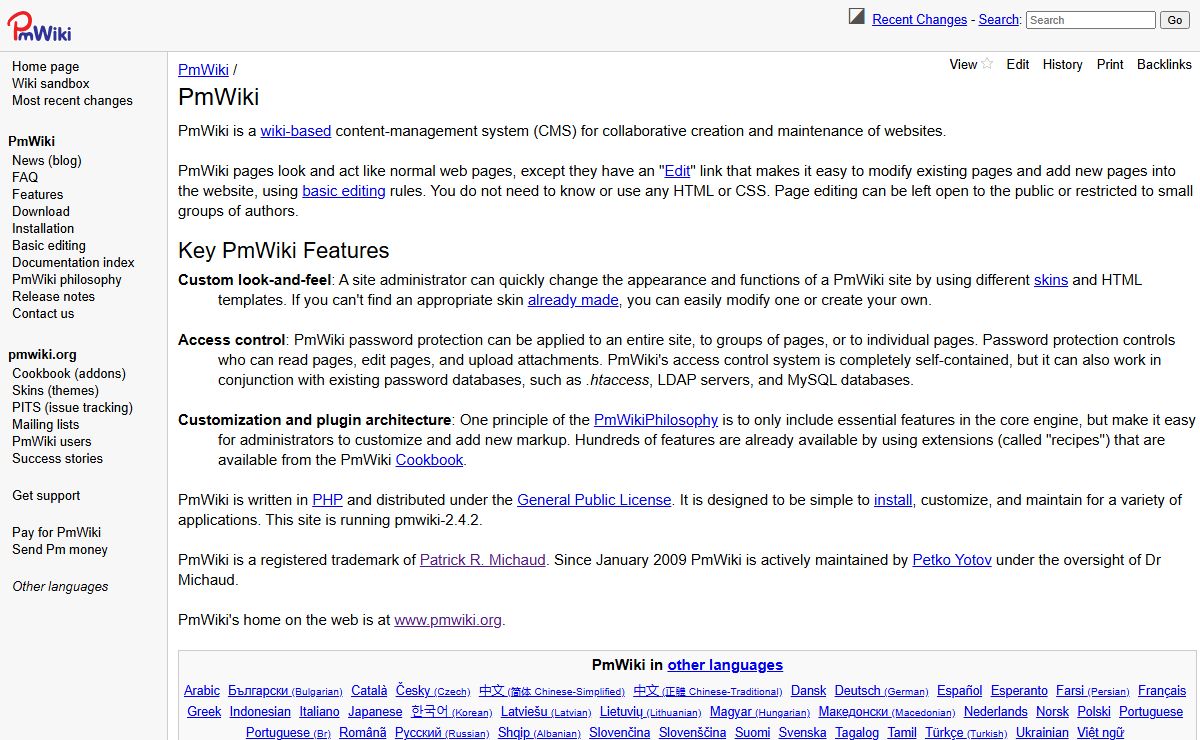Choose the Polski language link
The image size is (1200, 740).
[1094, 712]
